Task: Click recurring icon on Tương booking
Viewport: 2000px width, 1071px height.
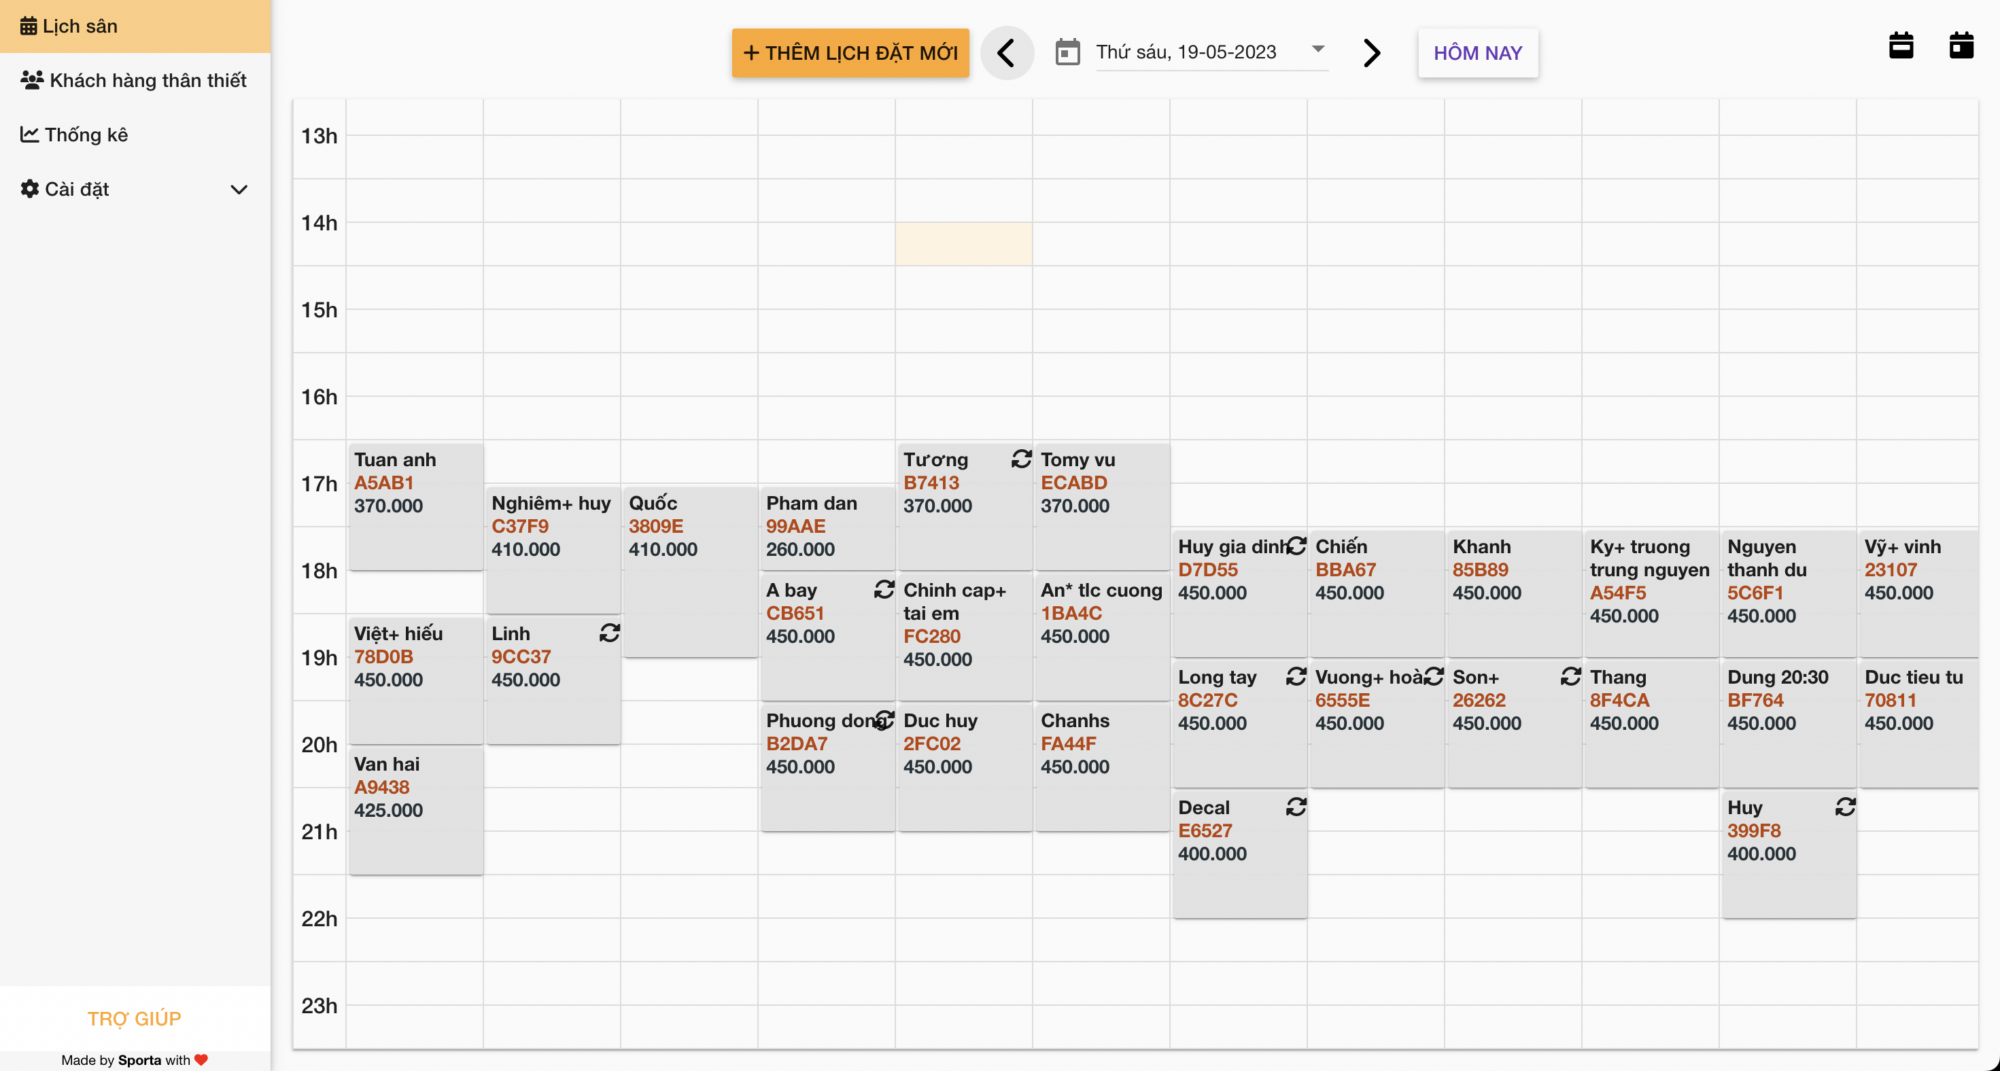Action: coord(1021,458)
